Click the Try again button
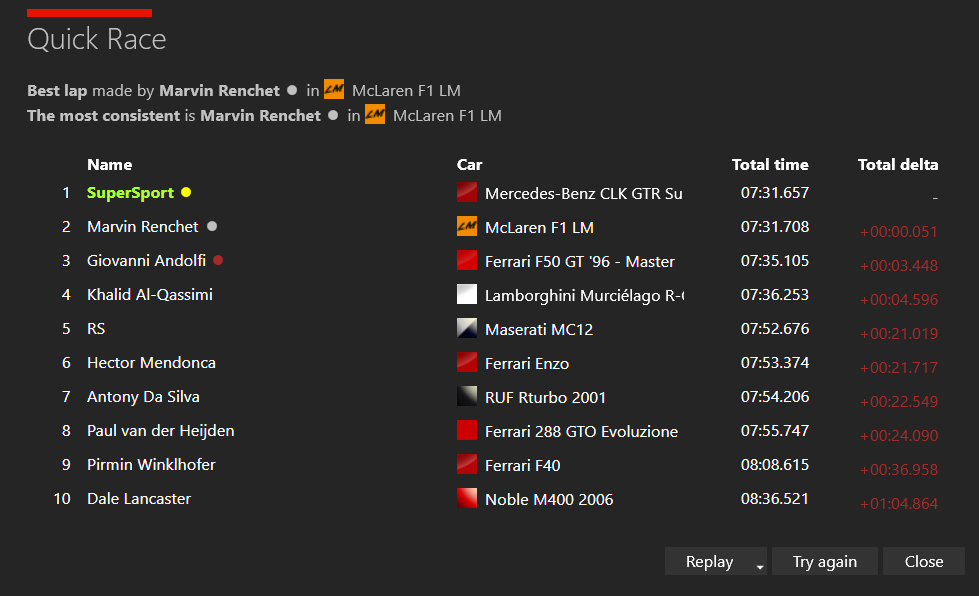The height and width of the screenshot is (596, 979). click(x=825, y=562)
